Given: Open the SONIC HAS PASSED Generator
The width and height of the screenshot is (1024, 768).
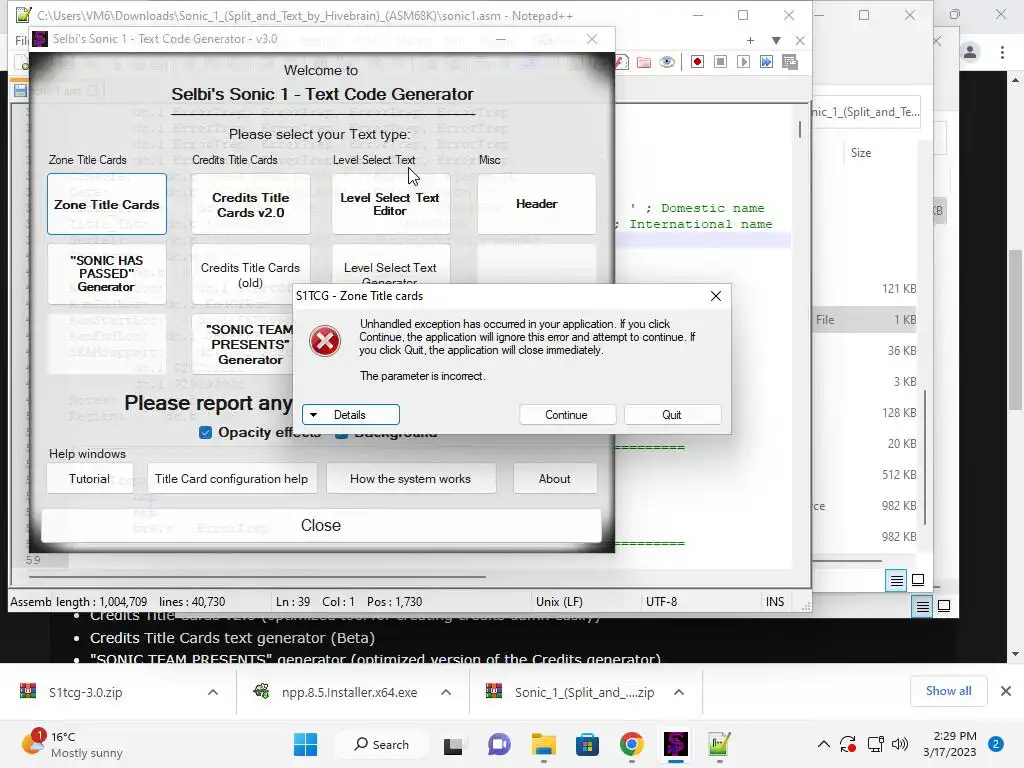Looking at the screenshot, I should (106, 274).
